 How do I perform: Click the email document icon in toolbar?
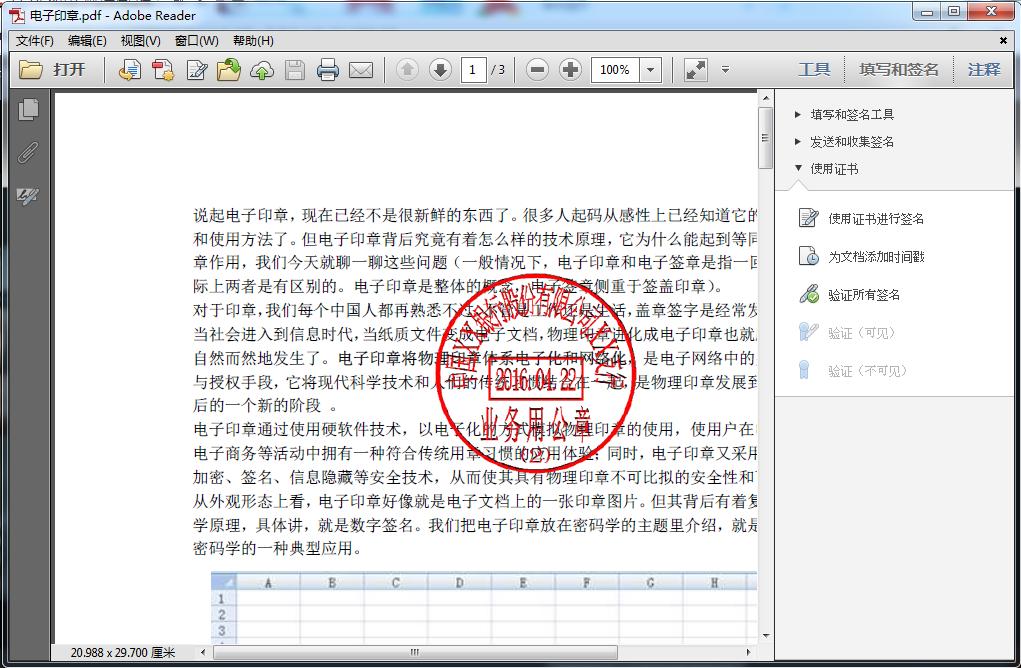pos(362,69)
